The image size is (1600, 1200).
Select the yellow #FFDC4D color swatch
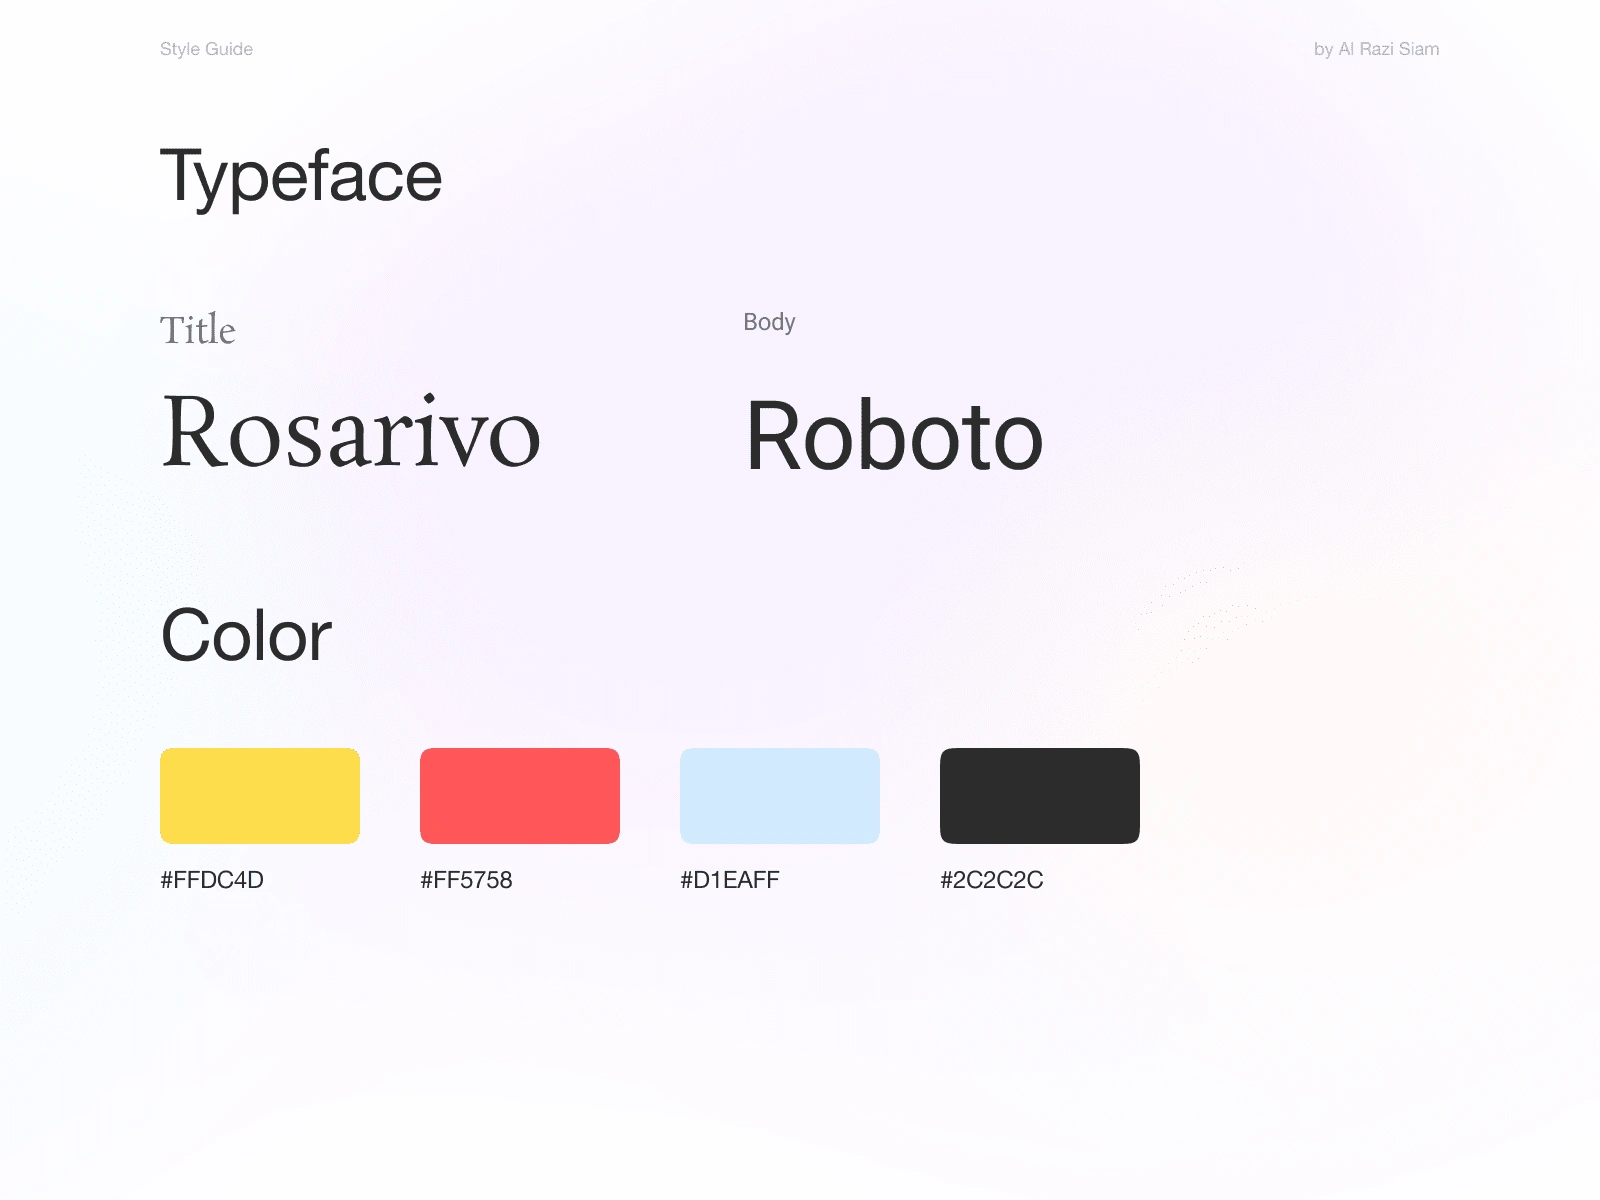point(260,796)
